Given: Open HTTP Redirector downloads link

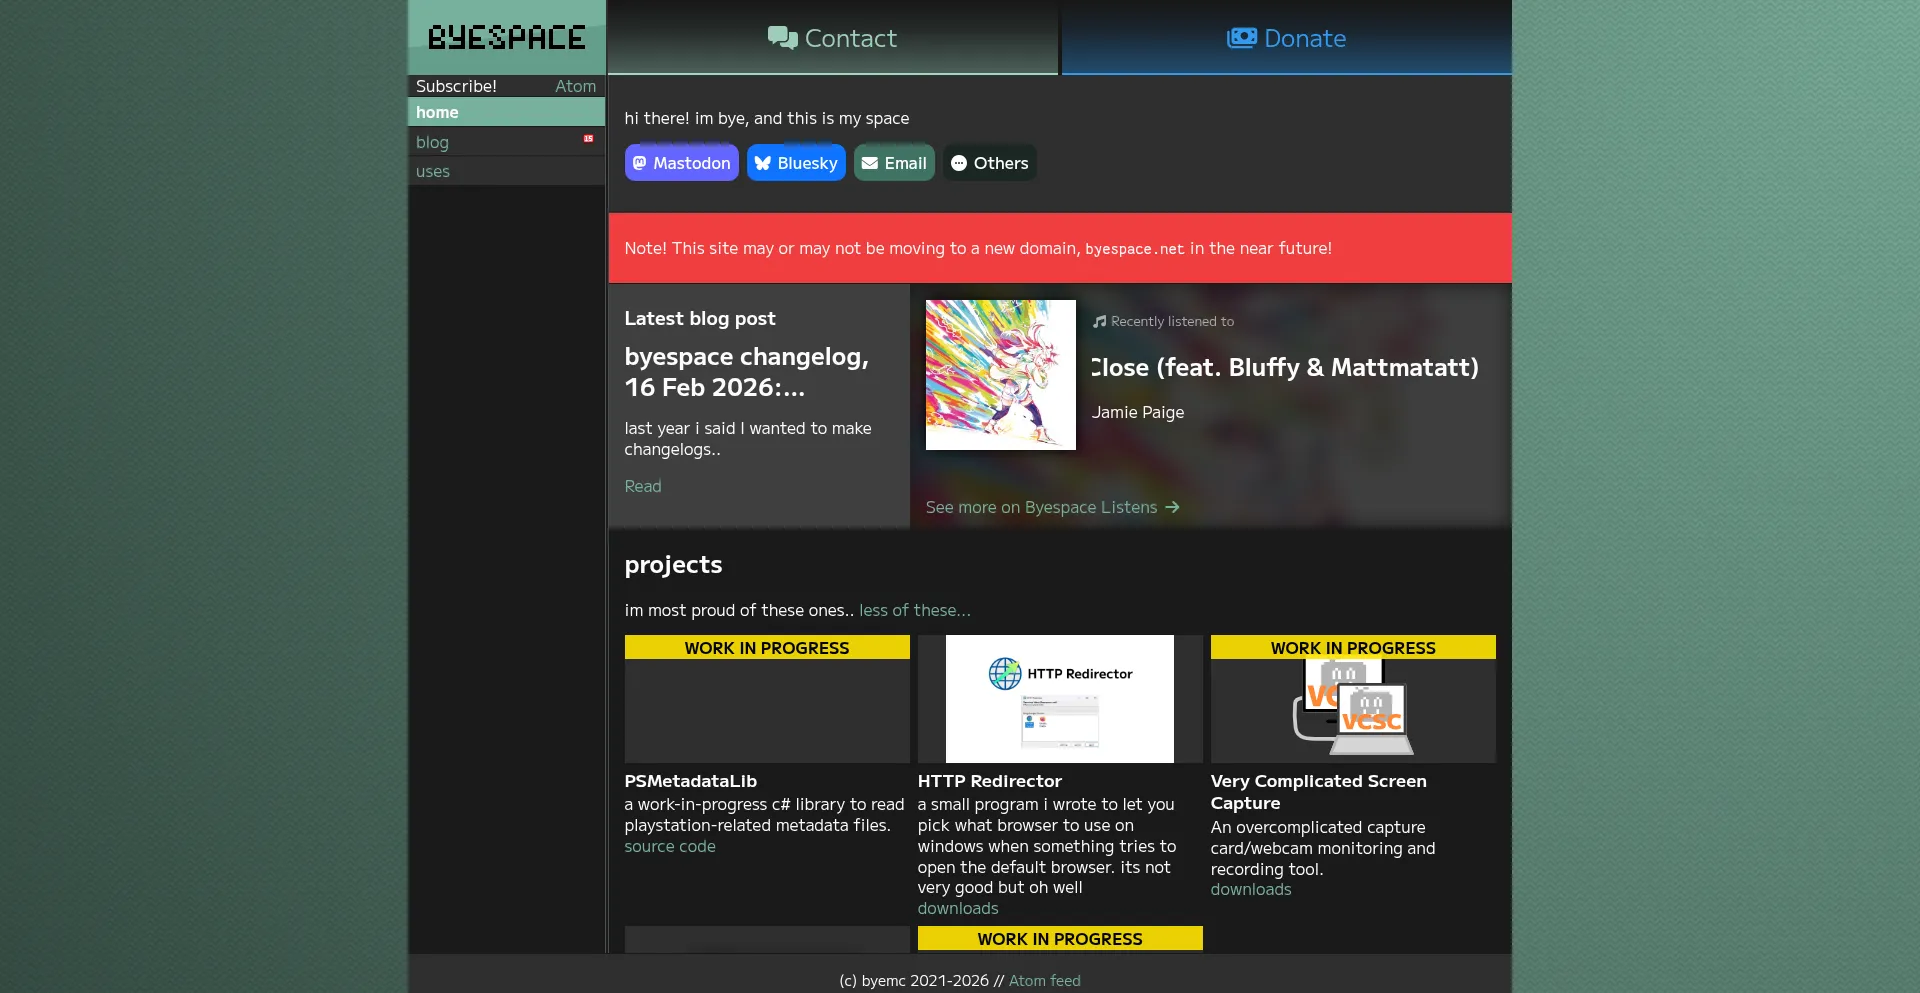Looking at the screenshot, I should point(958,908).
